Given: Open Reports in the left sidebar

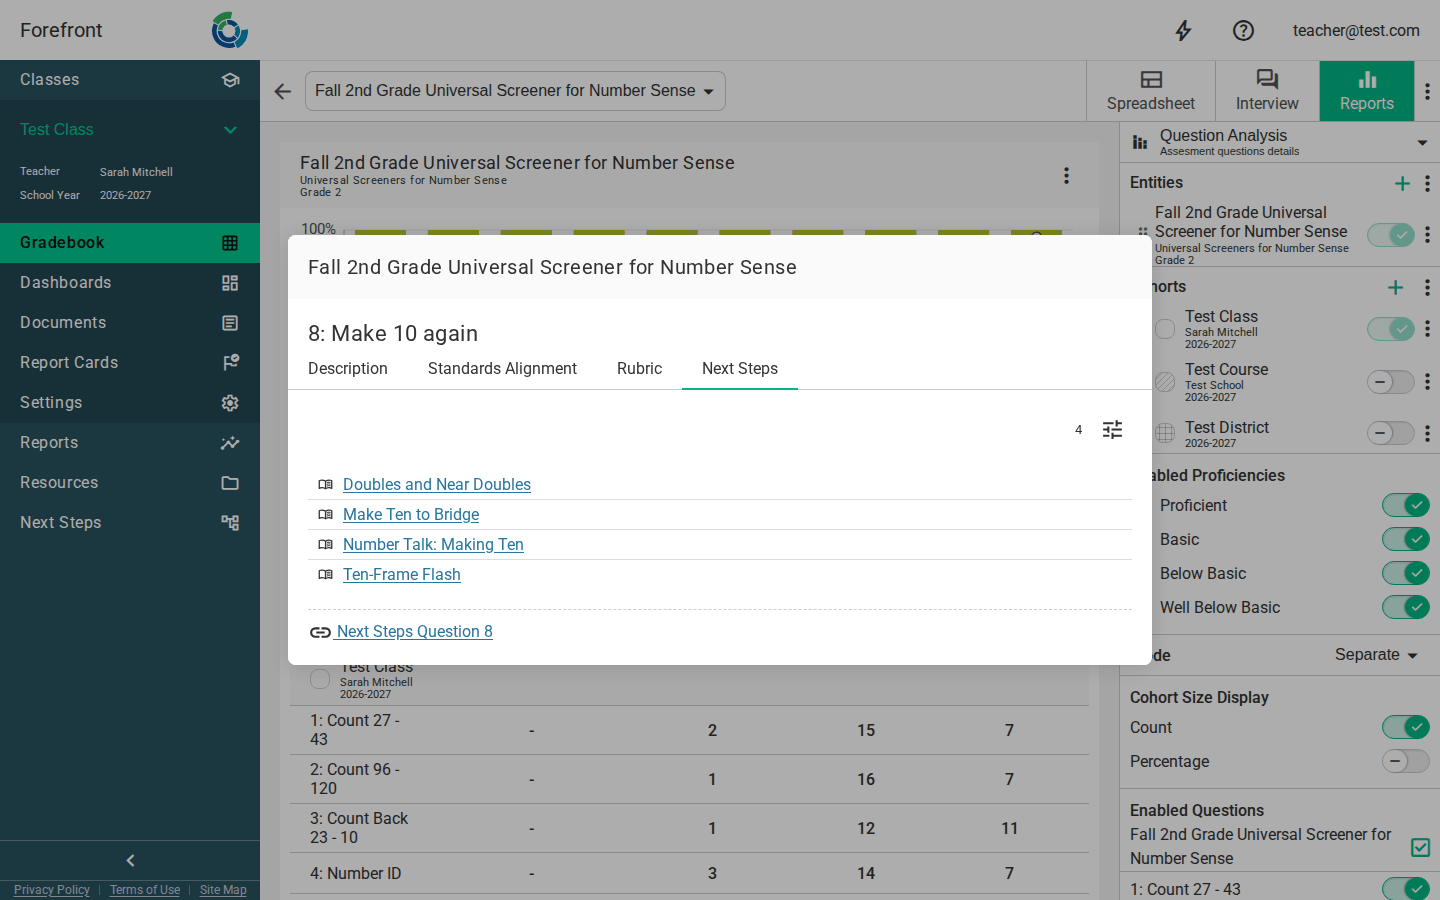Looking at the screenshot, I should [130, 442].
